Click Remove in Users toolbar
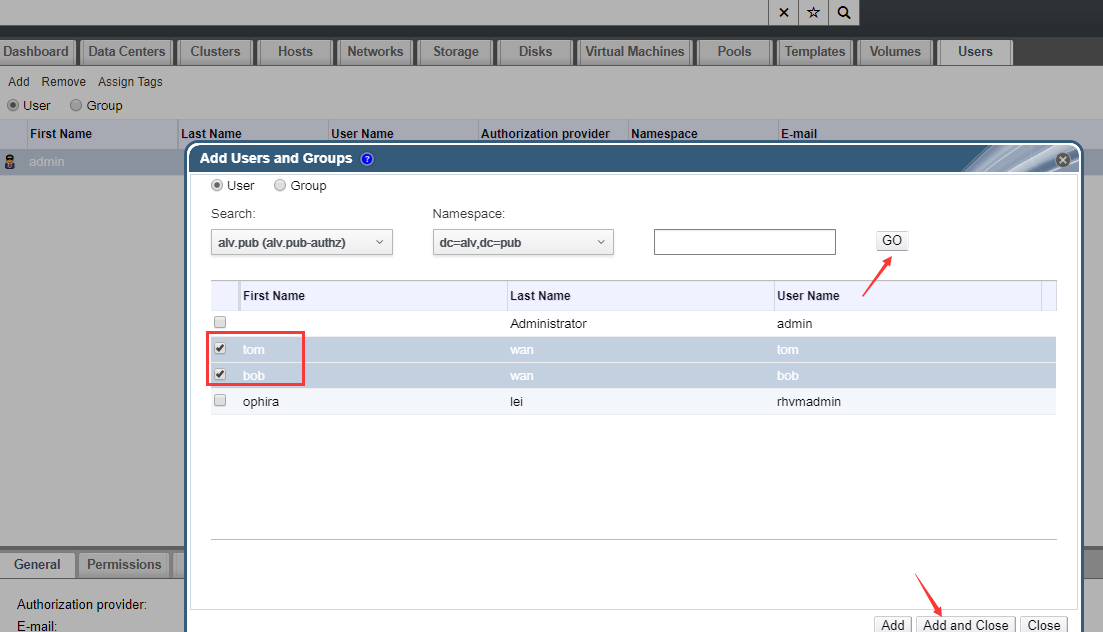This screenshot has height=632, width=1103. pyautogui.click(x=63, y=82)
